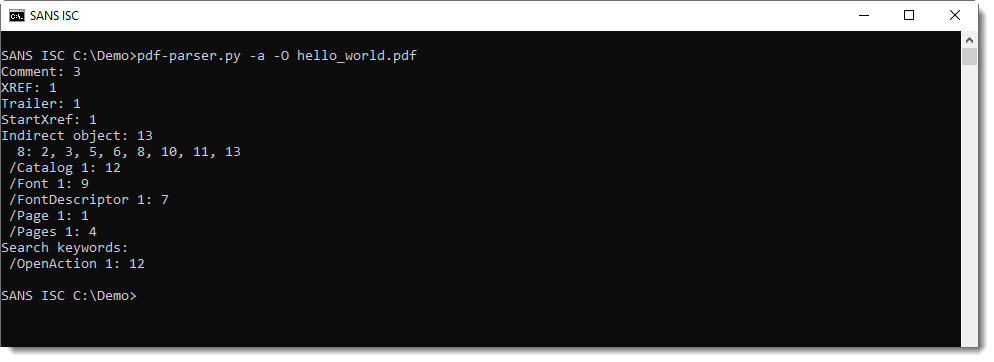Click the XREF: 1 output line
The height and width of the screenshot is (362, 994).
(29, 87)
